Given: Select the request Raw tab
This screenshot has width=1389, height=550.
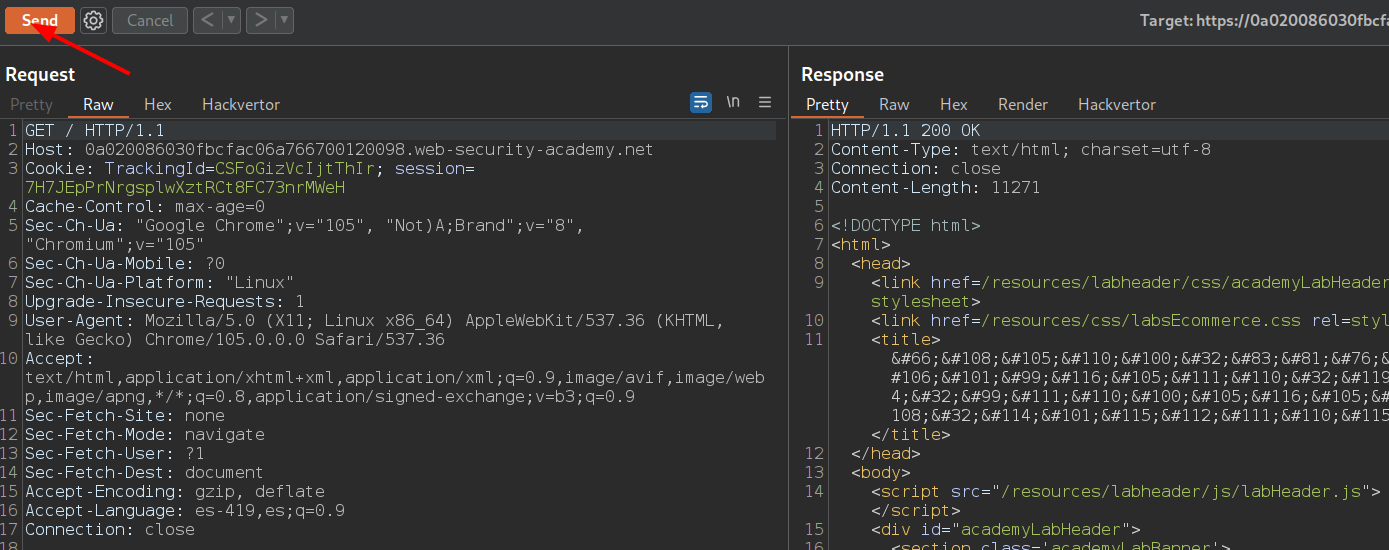Looking at the screenshot, I should [x=98, y=104].
